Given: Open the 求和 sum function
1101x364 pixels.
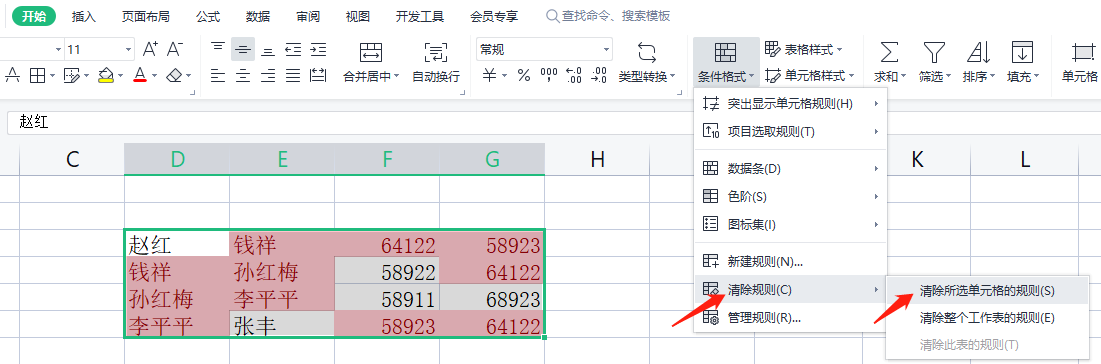Looking at the screenshot, I should (x=889, y=62).
